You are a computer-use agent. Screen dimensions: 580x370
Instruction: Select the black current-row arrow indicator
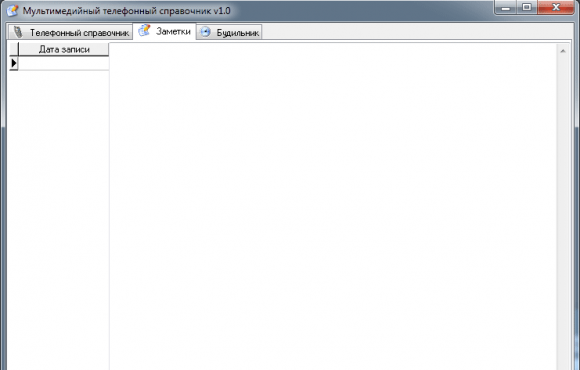click(x=14, y=63)
